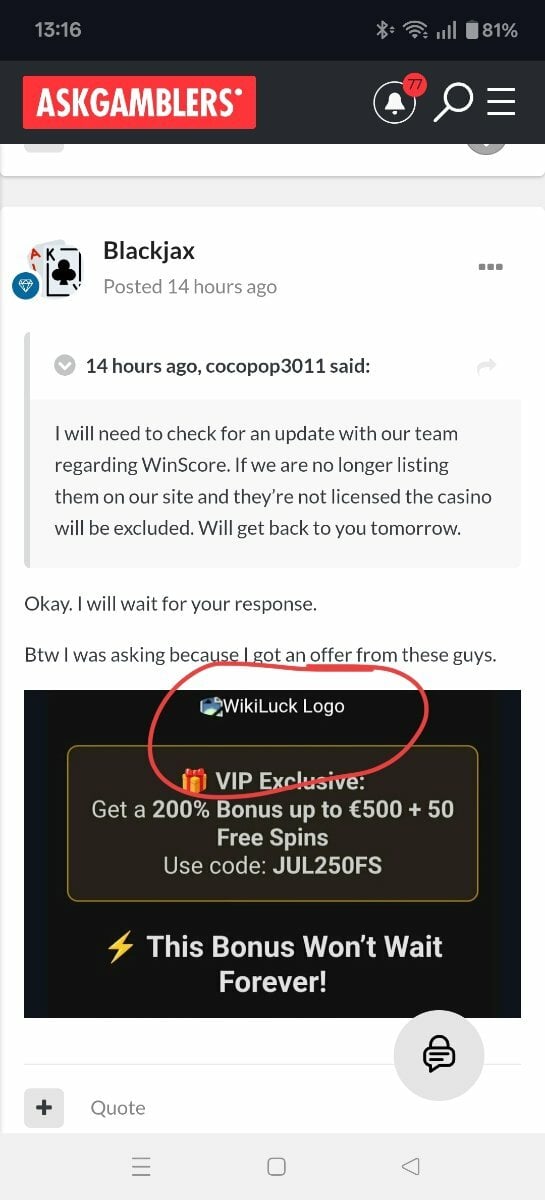545x1200 pixels.
Task: Click the diamond rank badge on avatar
Action: (25, 285)
